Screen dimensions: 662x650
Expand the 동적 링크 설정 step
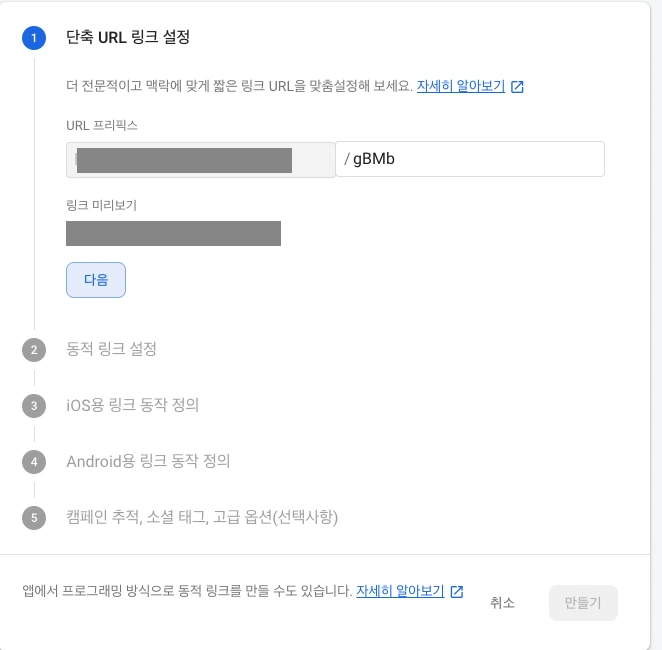point(111,349)
